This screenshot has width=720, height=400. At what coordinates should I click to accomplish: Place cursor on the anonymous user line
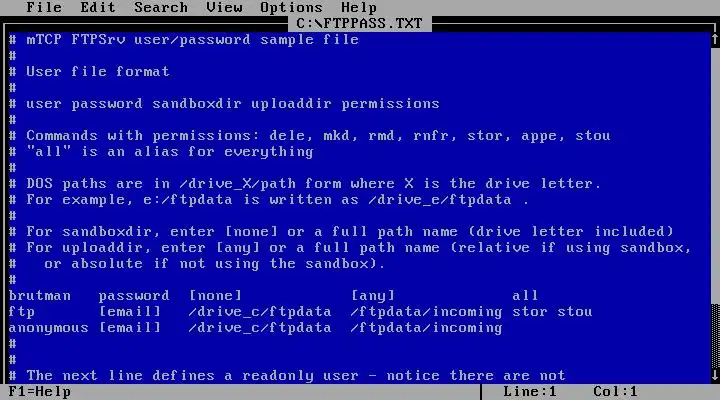tap(255, 328)
